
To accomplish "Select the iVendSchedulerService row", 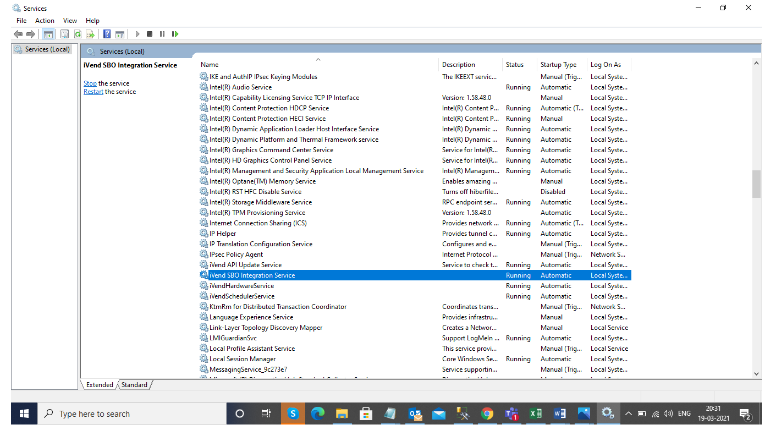I will pos(415,296).
